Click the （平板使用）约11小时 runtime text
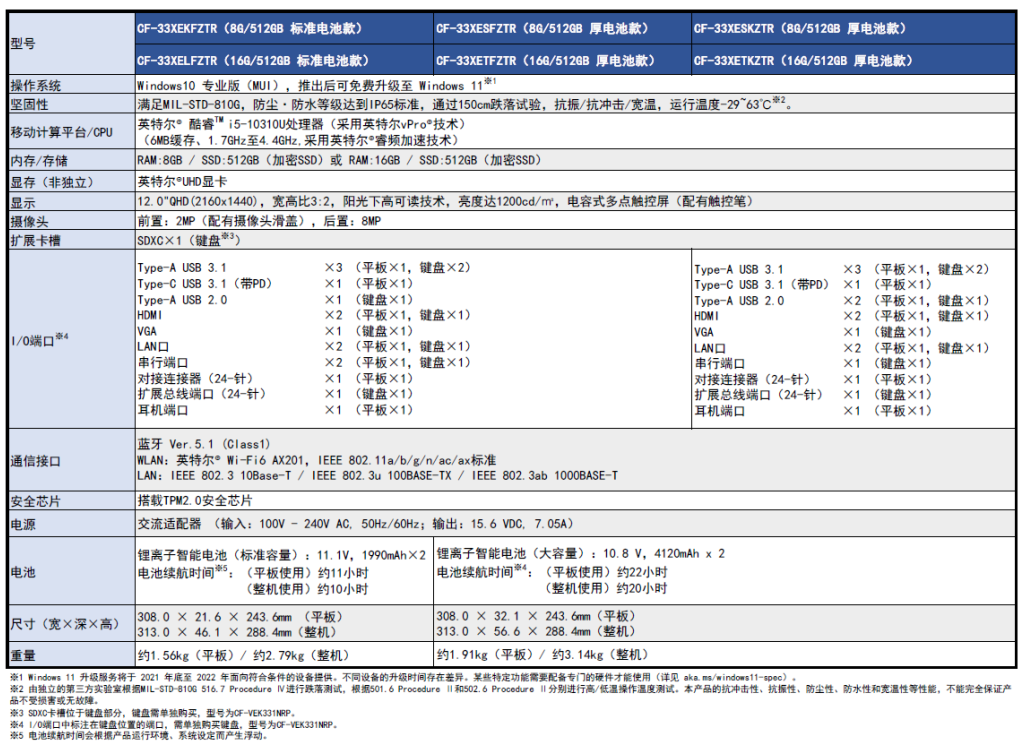This screenshot has height=745, width=1025. (x=307, y=573)
